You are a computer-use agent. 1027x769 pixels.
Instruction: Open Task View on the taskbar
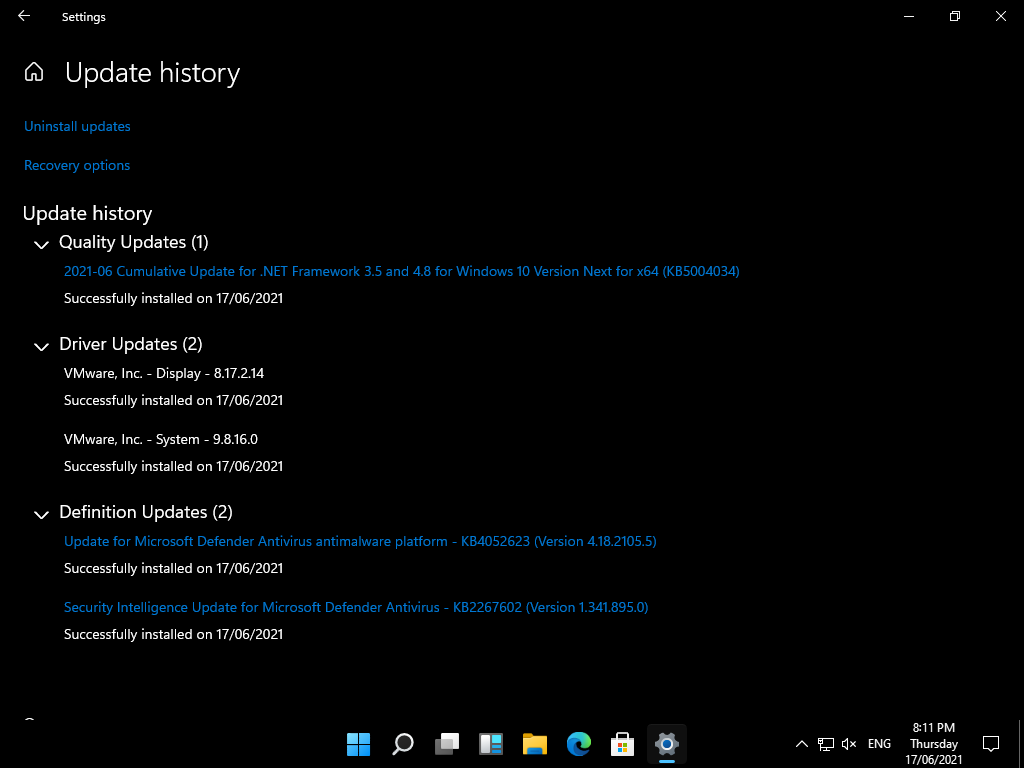[x=447, y=745]
